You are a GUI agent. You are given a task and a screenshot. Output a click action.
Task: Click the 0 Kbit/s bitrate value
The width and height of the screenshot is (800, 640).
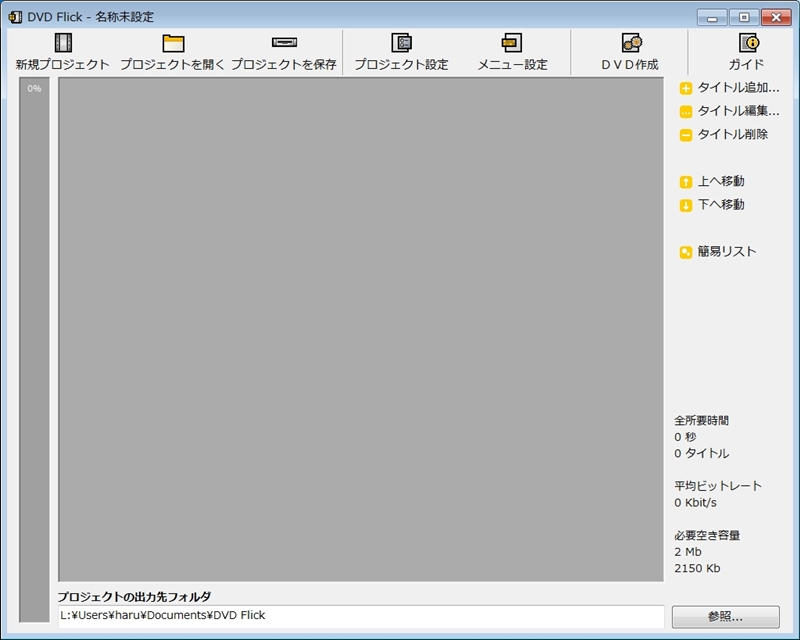pos(695,503)
